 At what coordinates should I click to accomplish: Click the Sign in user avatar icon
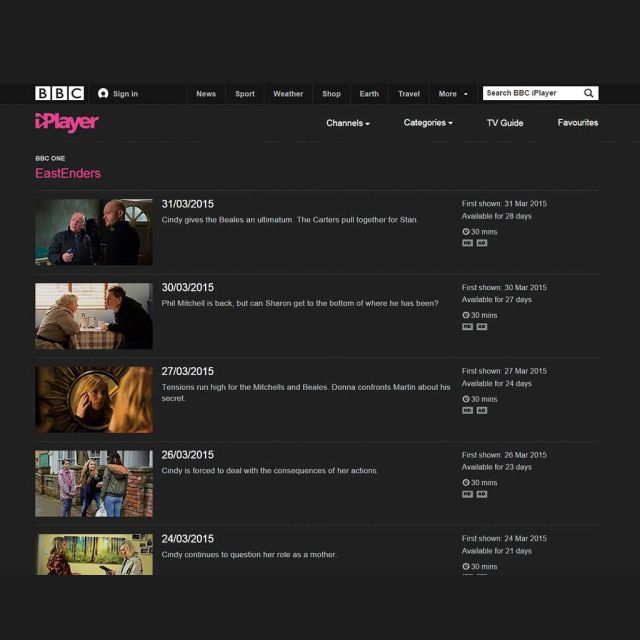103,93
